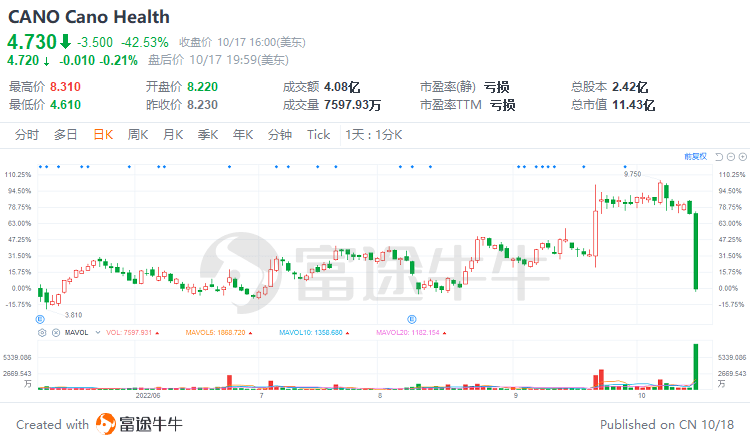The width and height of the screenshot is (750, 445).
Task: Open the earnings E marker near 3.810 low
Action: (40, 319)
